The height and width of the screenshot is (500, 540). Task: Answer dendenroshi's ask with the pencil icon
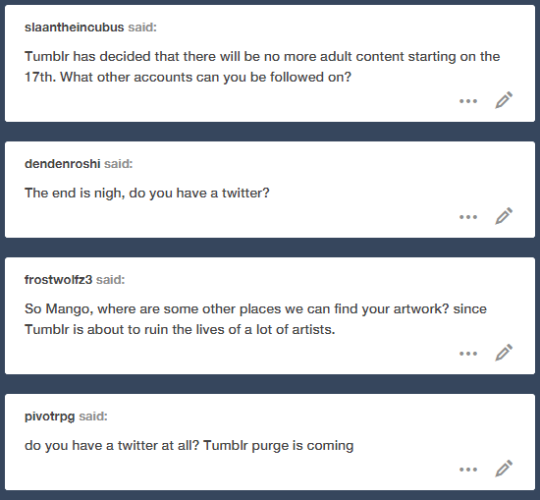click(504, 216)
